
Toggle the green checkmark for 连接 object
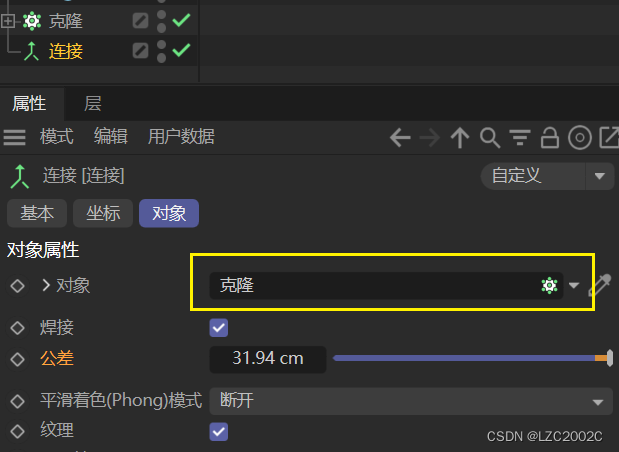click(182, 50)
